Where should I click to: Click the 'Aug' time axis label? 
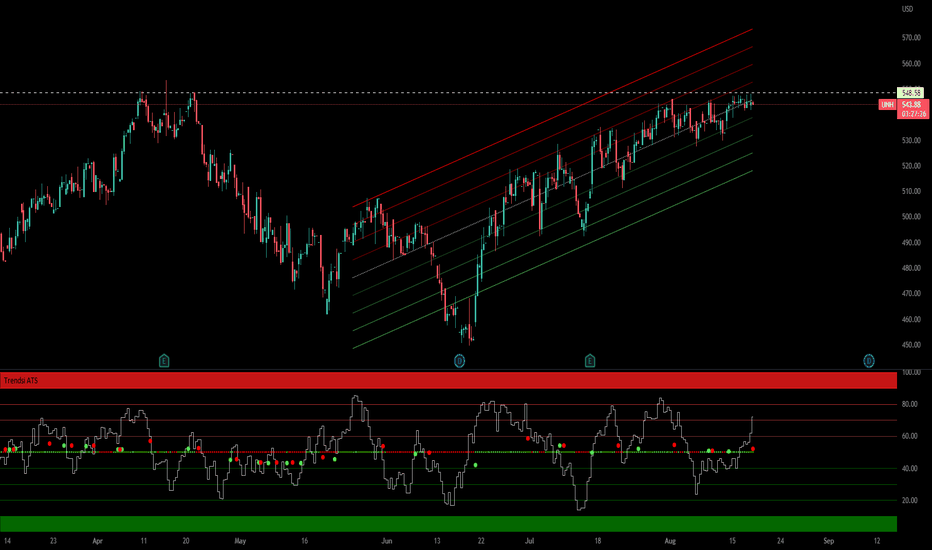point(670,541)
